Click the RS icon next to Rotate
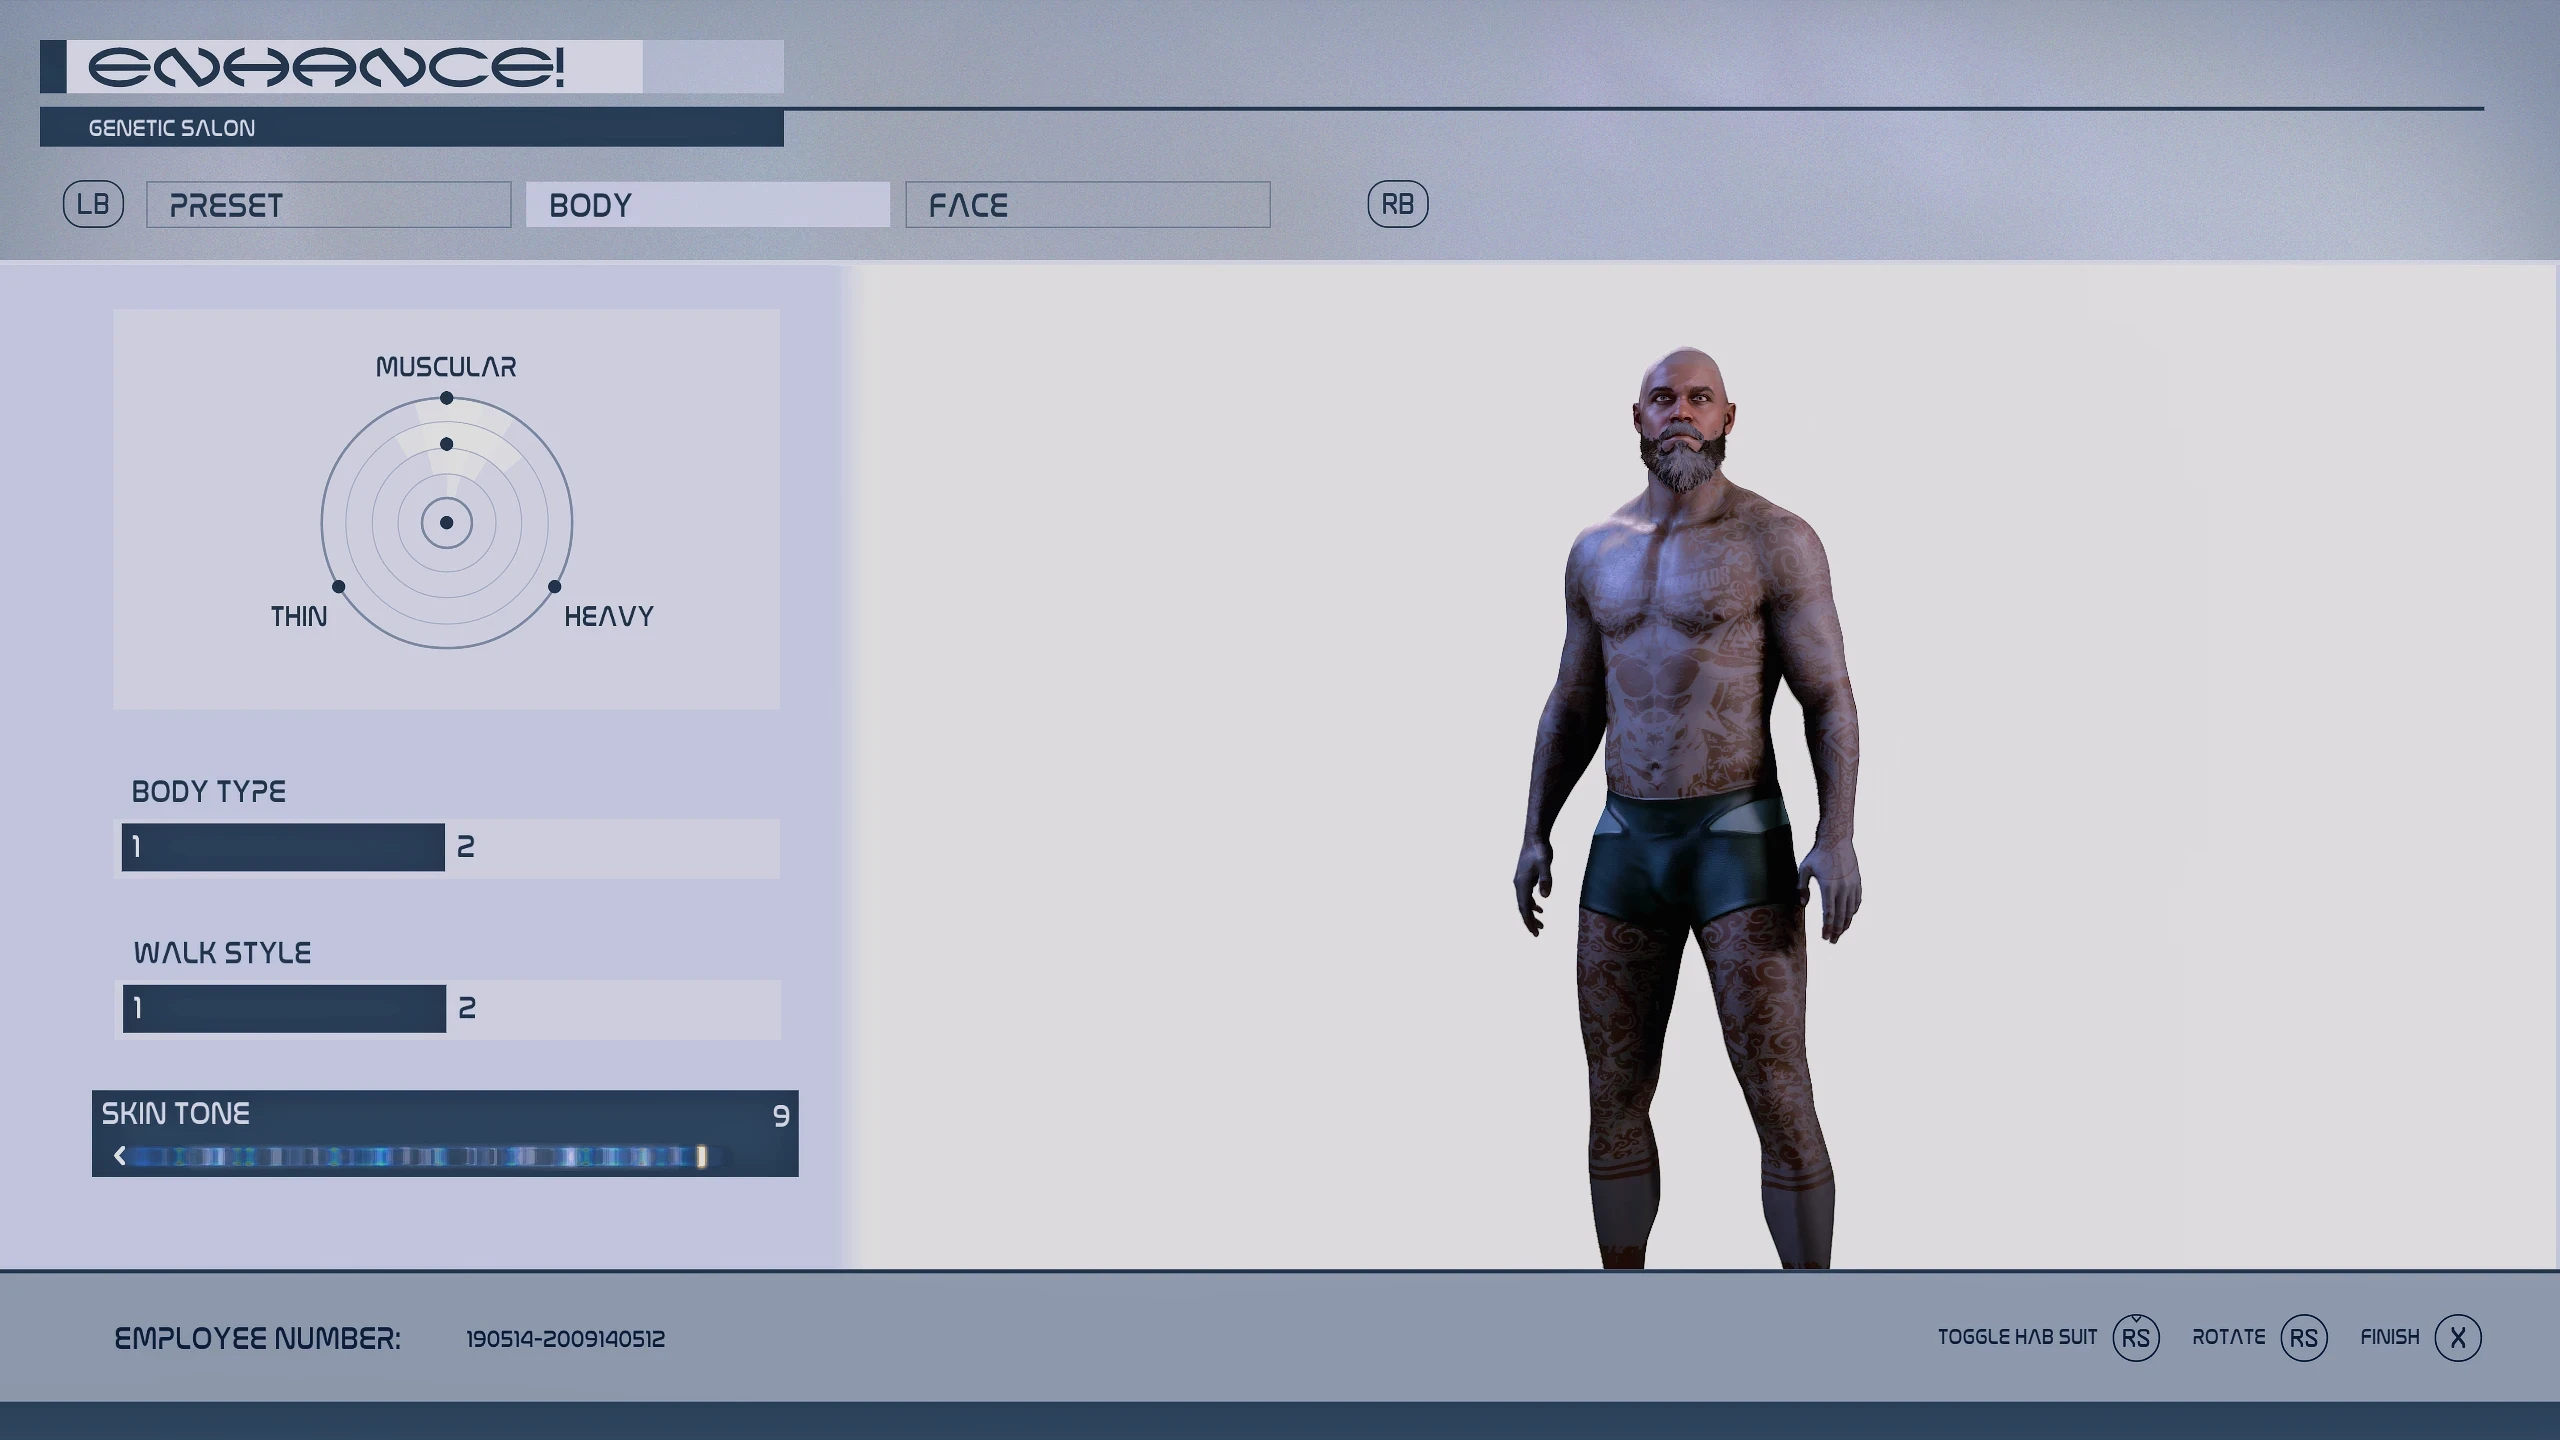 [x=2303, y=1338]
